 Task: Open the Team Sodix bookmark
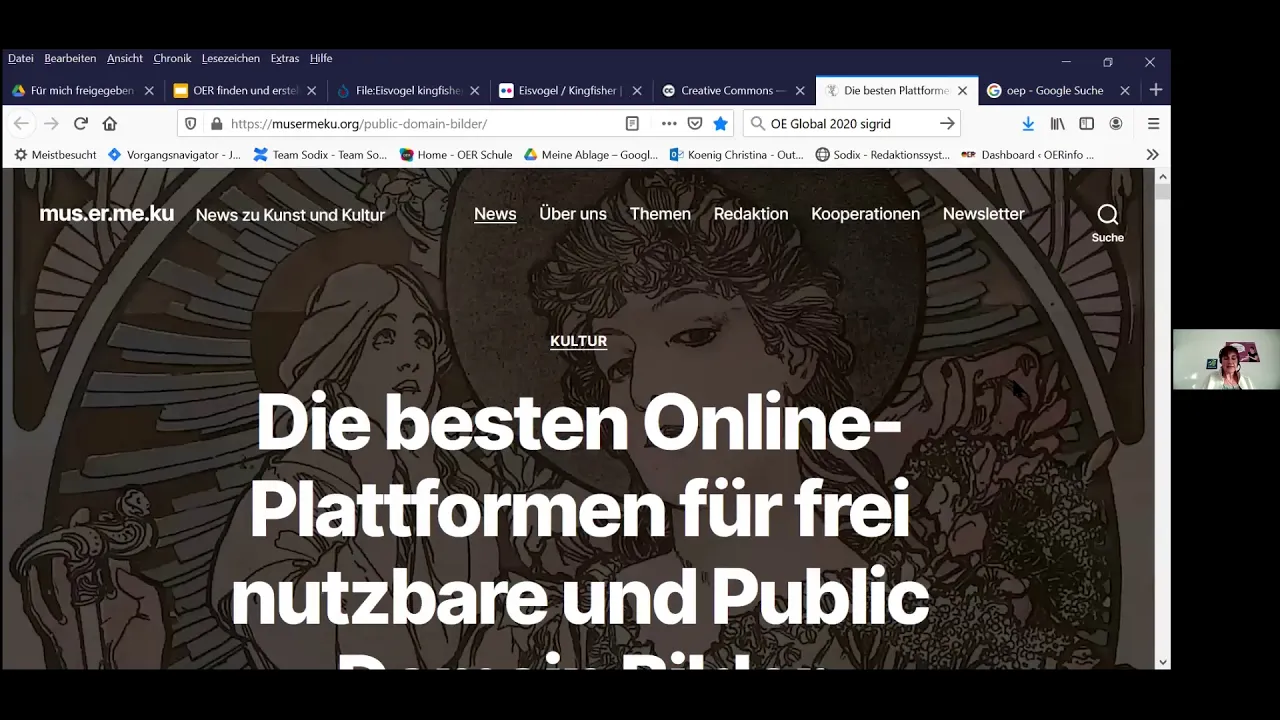point(320,155)
